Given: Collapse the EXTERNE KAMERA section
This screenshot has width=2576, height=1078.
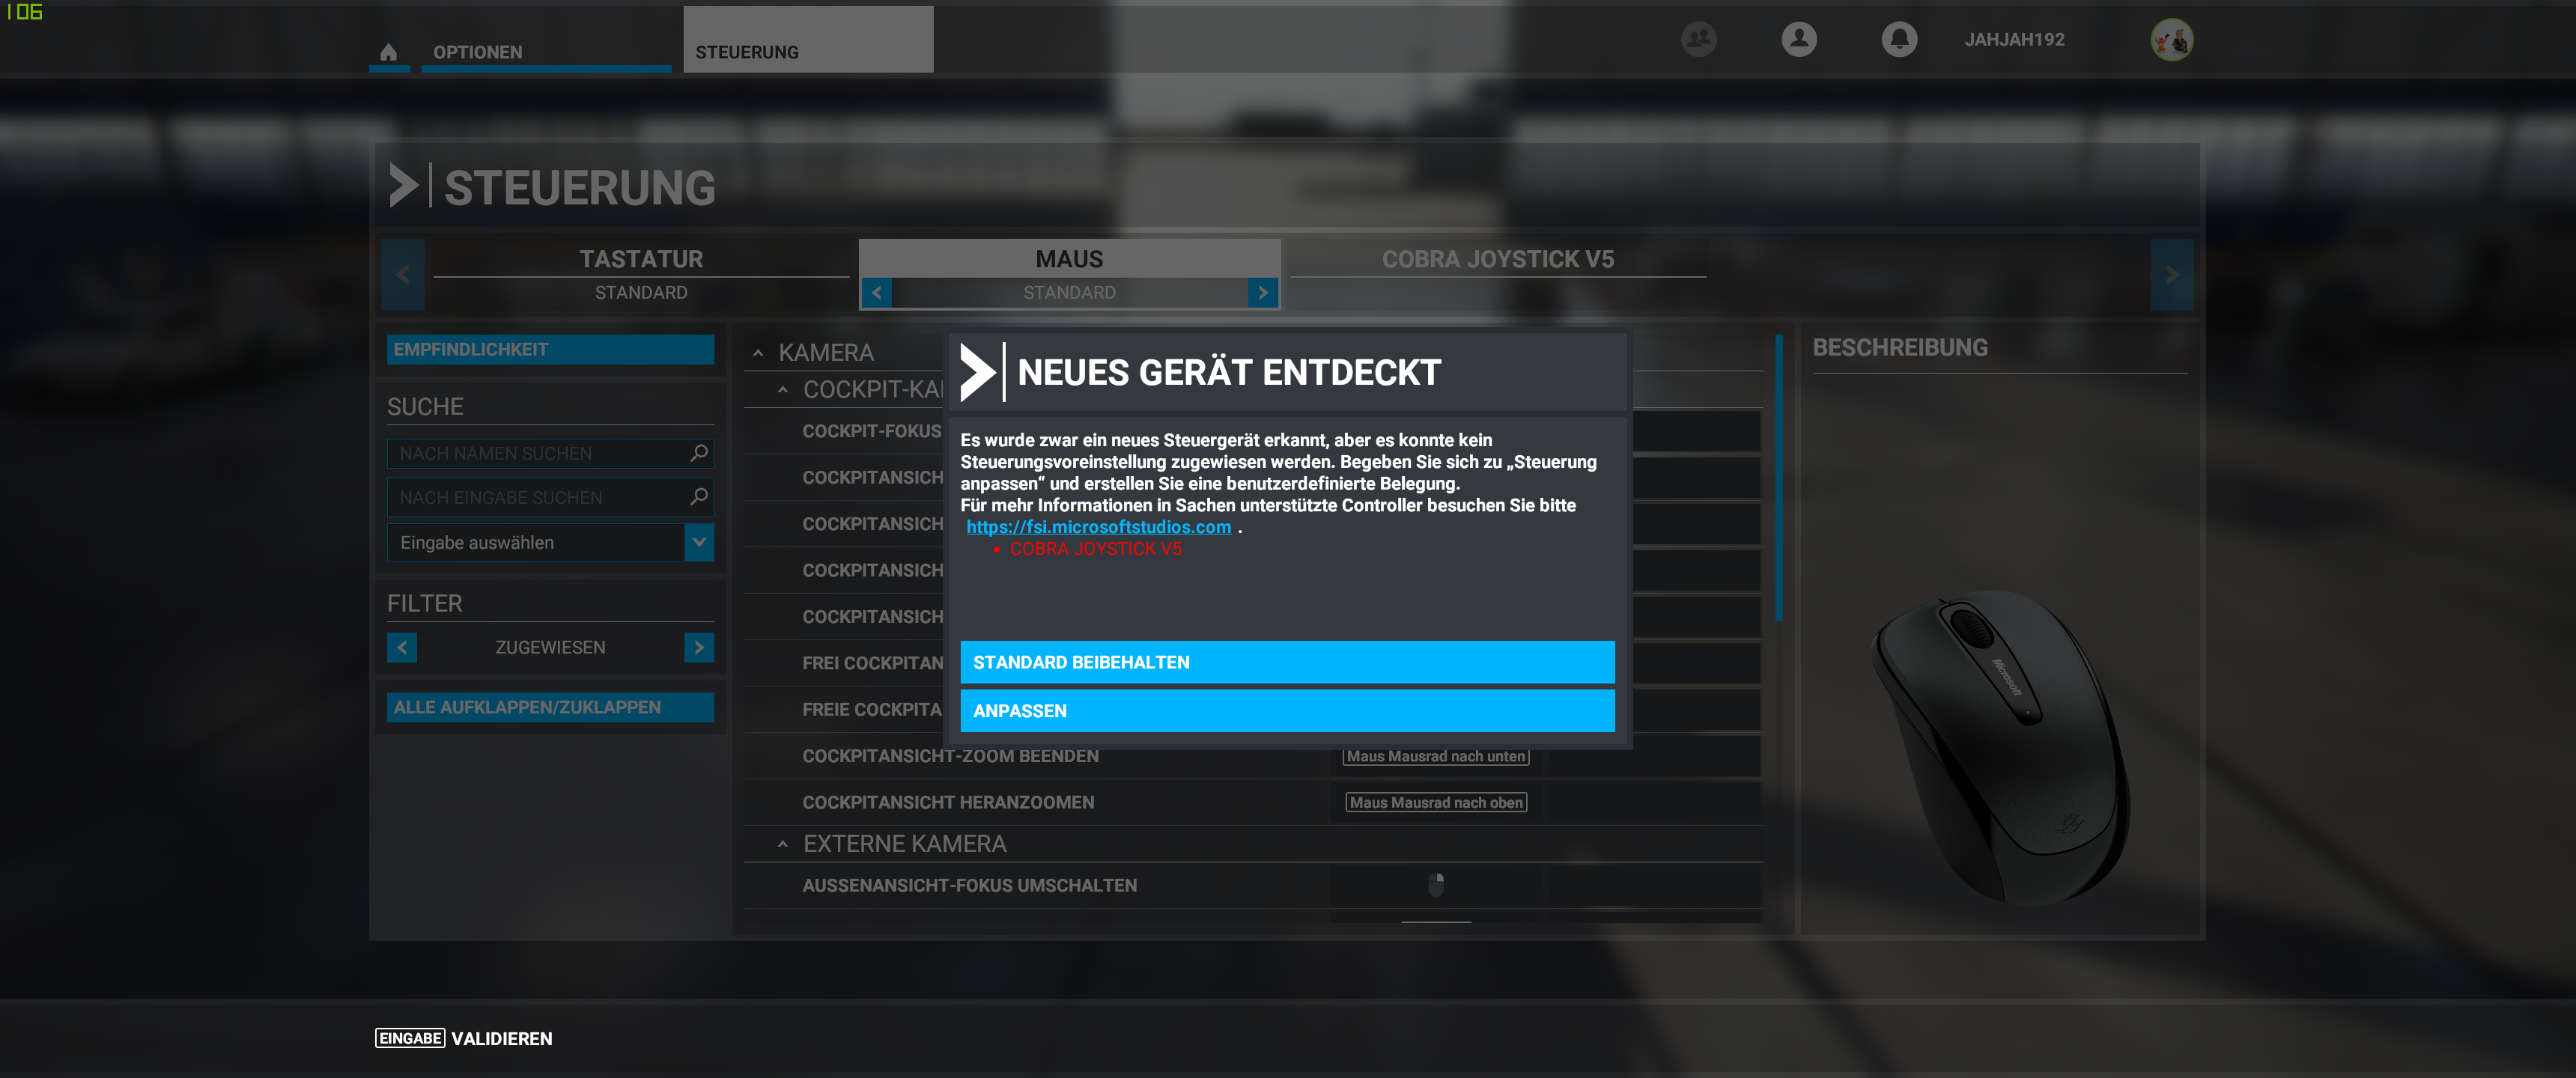Looking at the screenshot, I should tap(783, 844).
